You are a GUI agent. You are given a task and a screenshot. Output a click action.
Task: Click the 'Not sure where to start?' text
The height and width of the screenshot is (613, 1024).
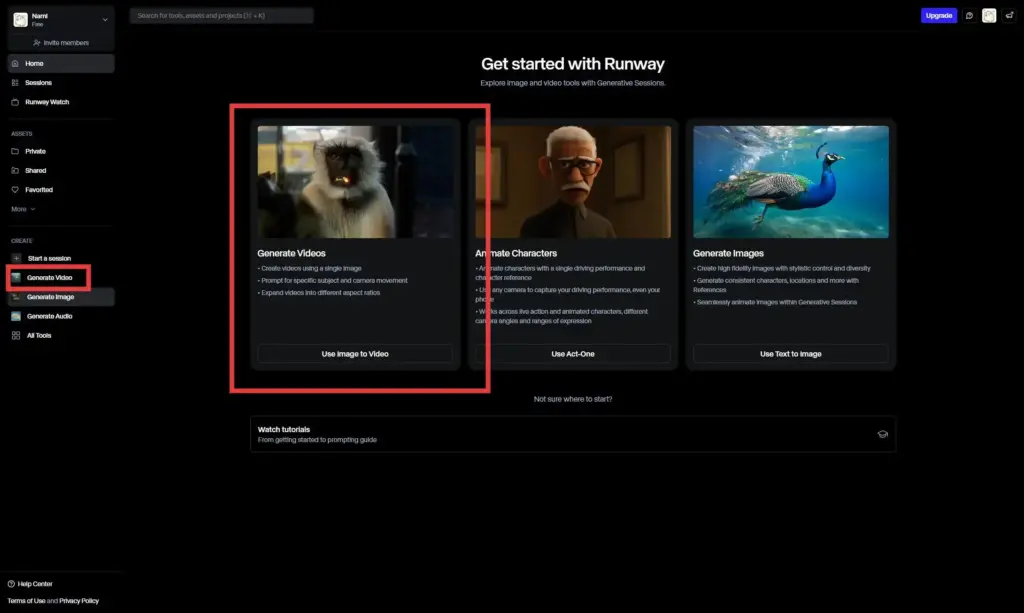tap(573, 399)
